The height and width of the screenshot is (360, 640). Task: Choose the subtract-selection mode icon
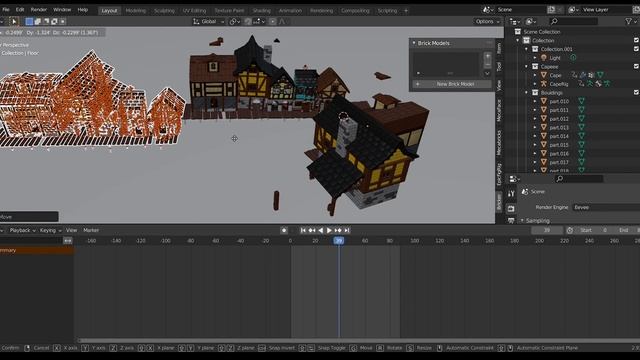pyautogui.click(x=46, y=21)
